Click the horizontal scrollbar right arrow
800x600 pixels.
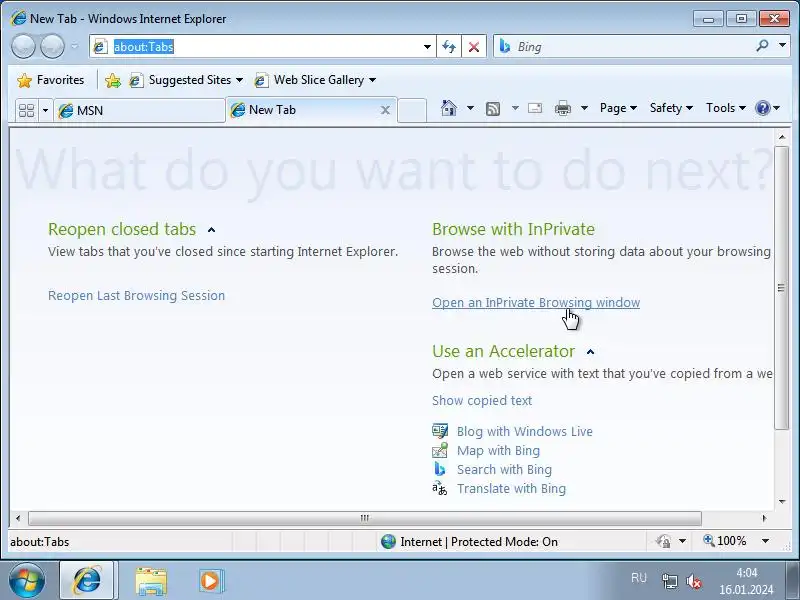[x=764, y=518]
